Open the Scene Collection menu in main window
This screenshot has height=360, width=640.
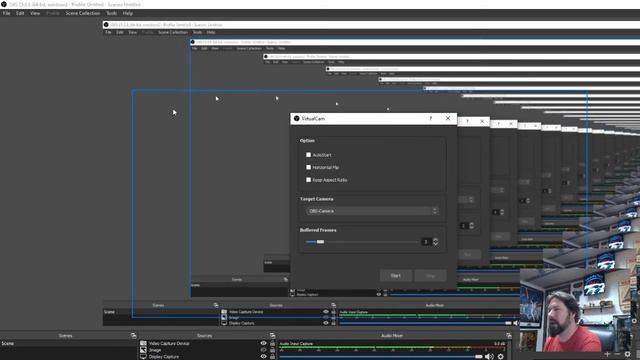pyautogui.click(x=82, y=13)
